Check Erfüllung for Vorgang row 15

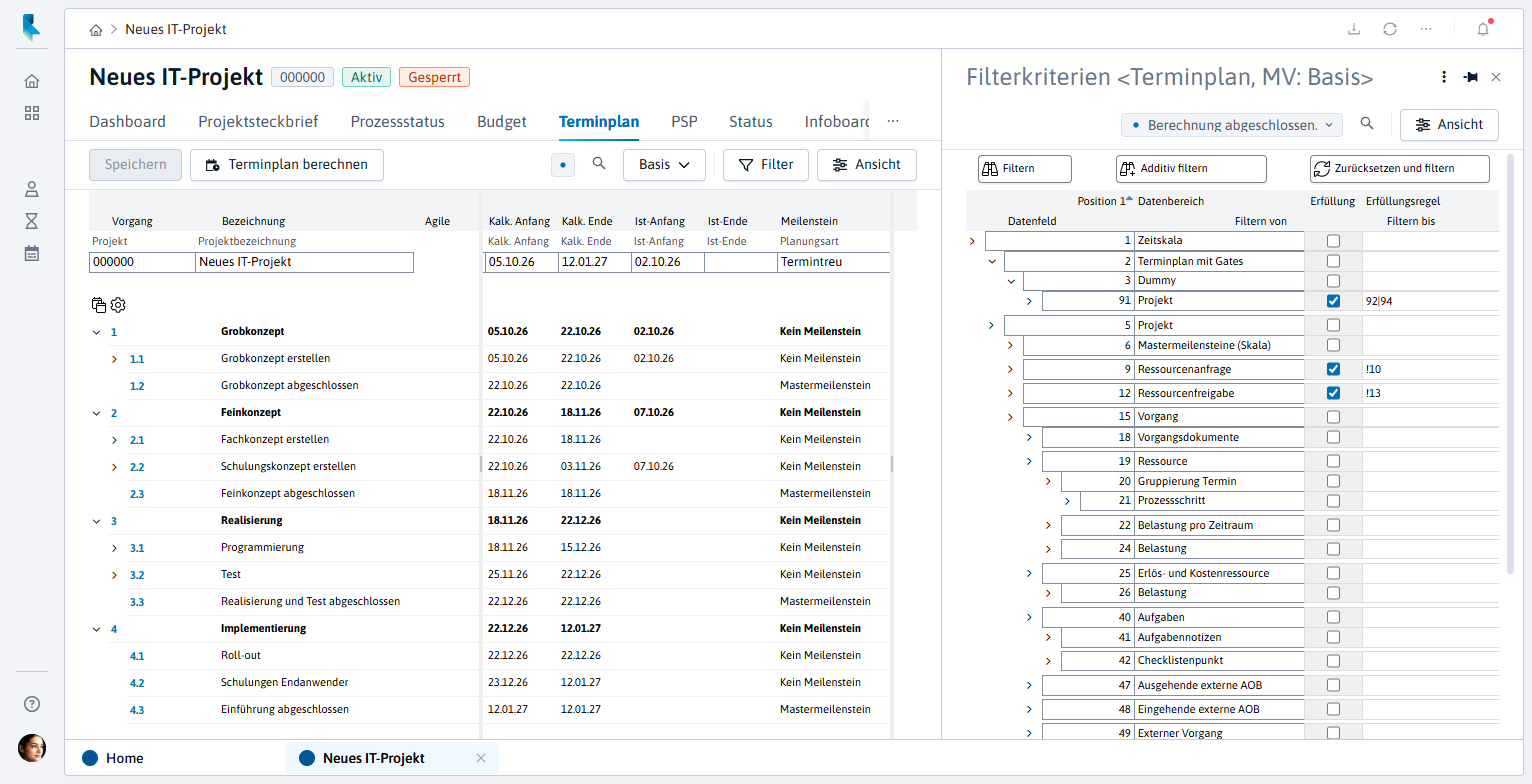coord(1333,417)
